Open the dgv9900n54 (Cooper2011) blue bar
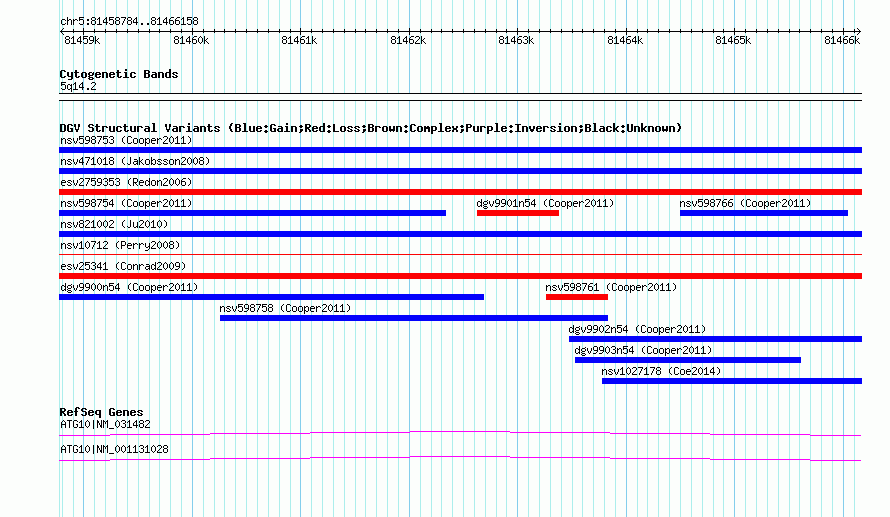890x517 pixels. click(x=271, y=297)
